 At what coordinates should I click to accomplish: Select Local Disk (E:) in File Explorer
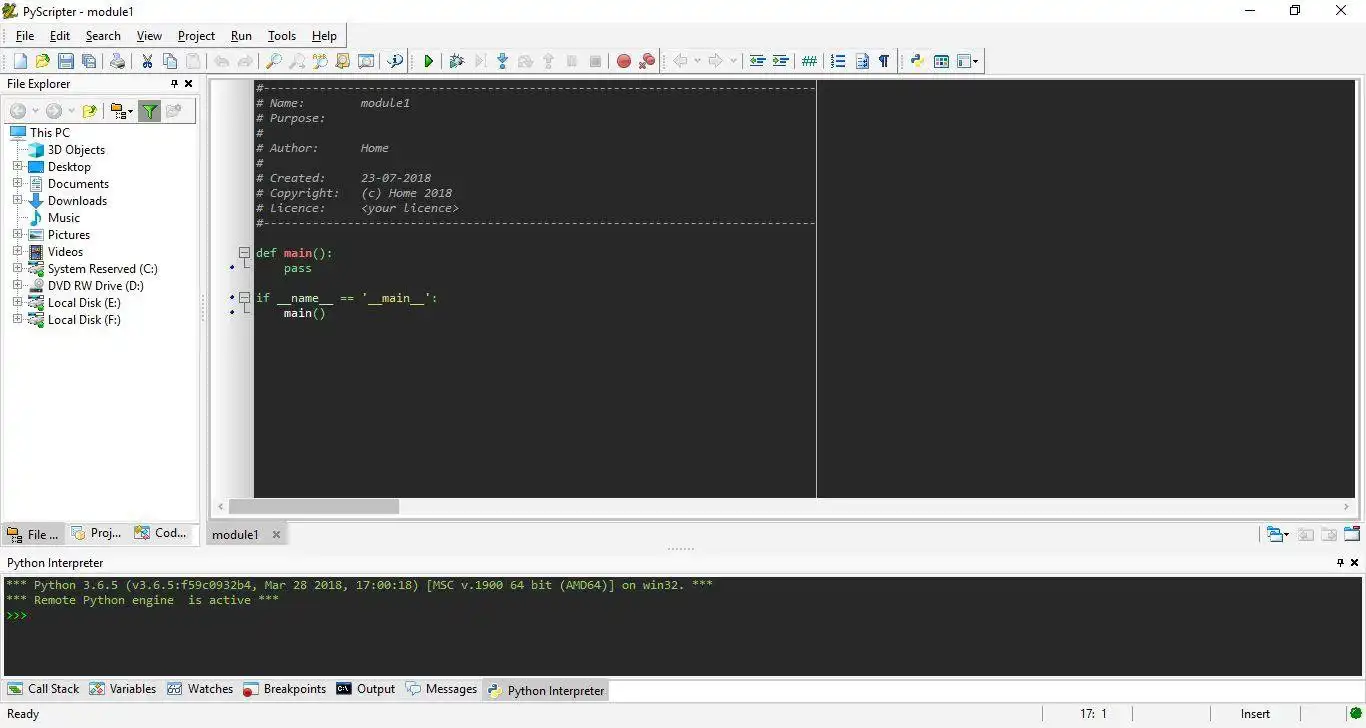[84, 303]
